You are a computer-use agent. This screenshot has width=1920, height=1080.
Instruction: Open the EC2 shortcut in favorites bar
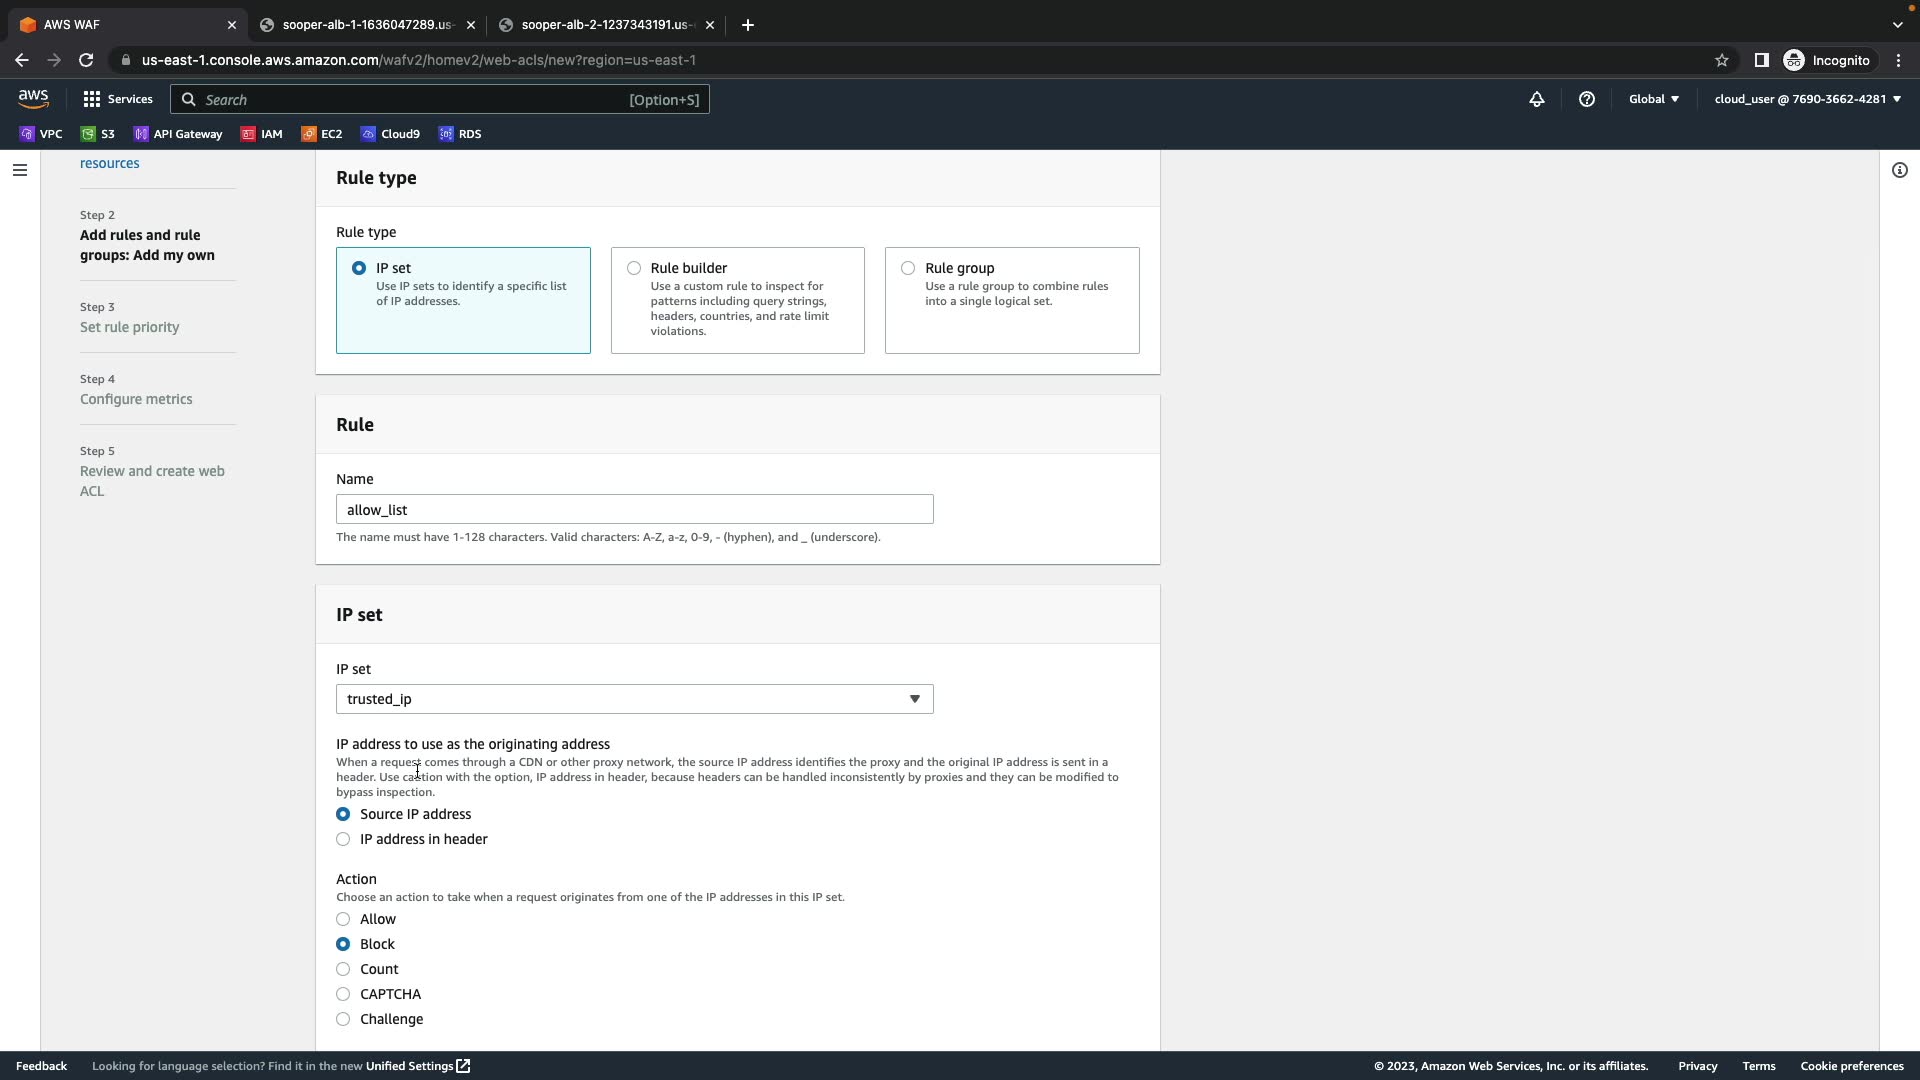click(x=322, y=134)
